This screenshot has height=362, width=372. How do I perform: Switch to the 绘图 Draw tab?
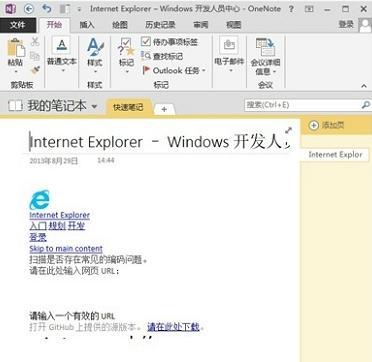click(120, 25)
